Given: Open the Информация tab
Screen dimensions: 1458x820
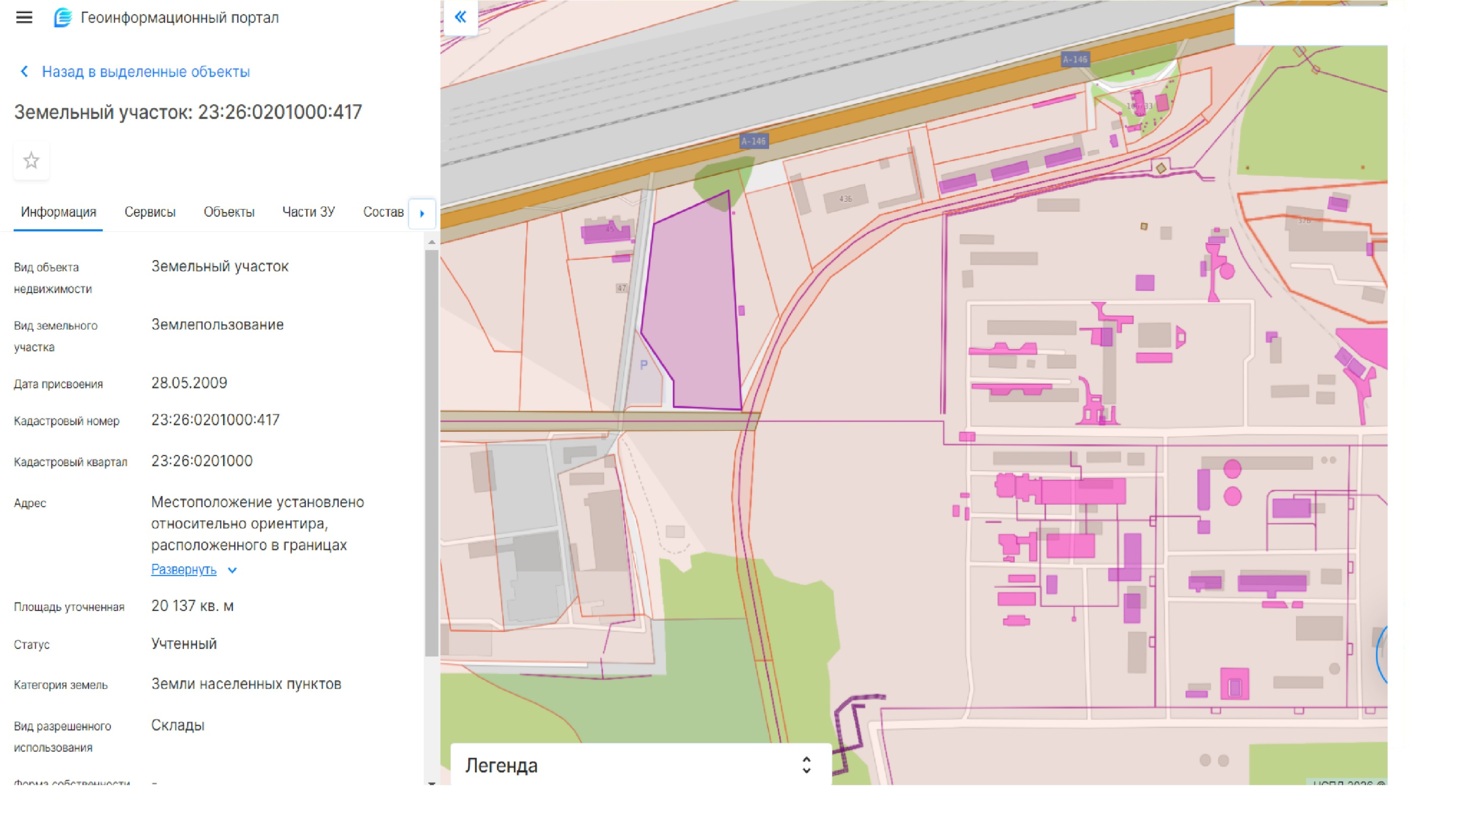Looking at the screenshot, I should tap(59, 212).
